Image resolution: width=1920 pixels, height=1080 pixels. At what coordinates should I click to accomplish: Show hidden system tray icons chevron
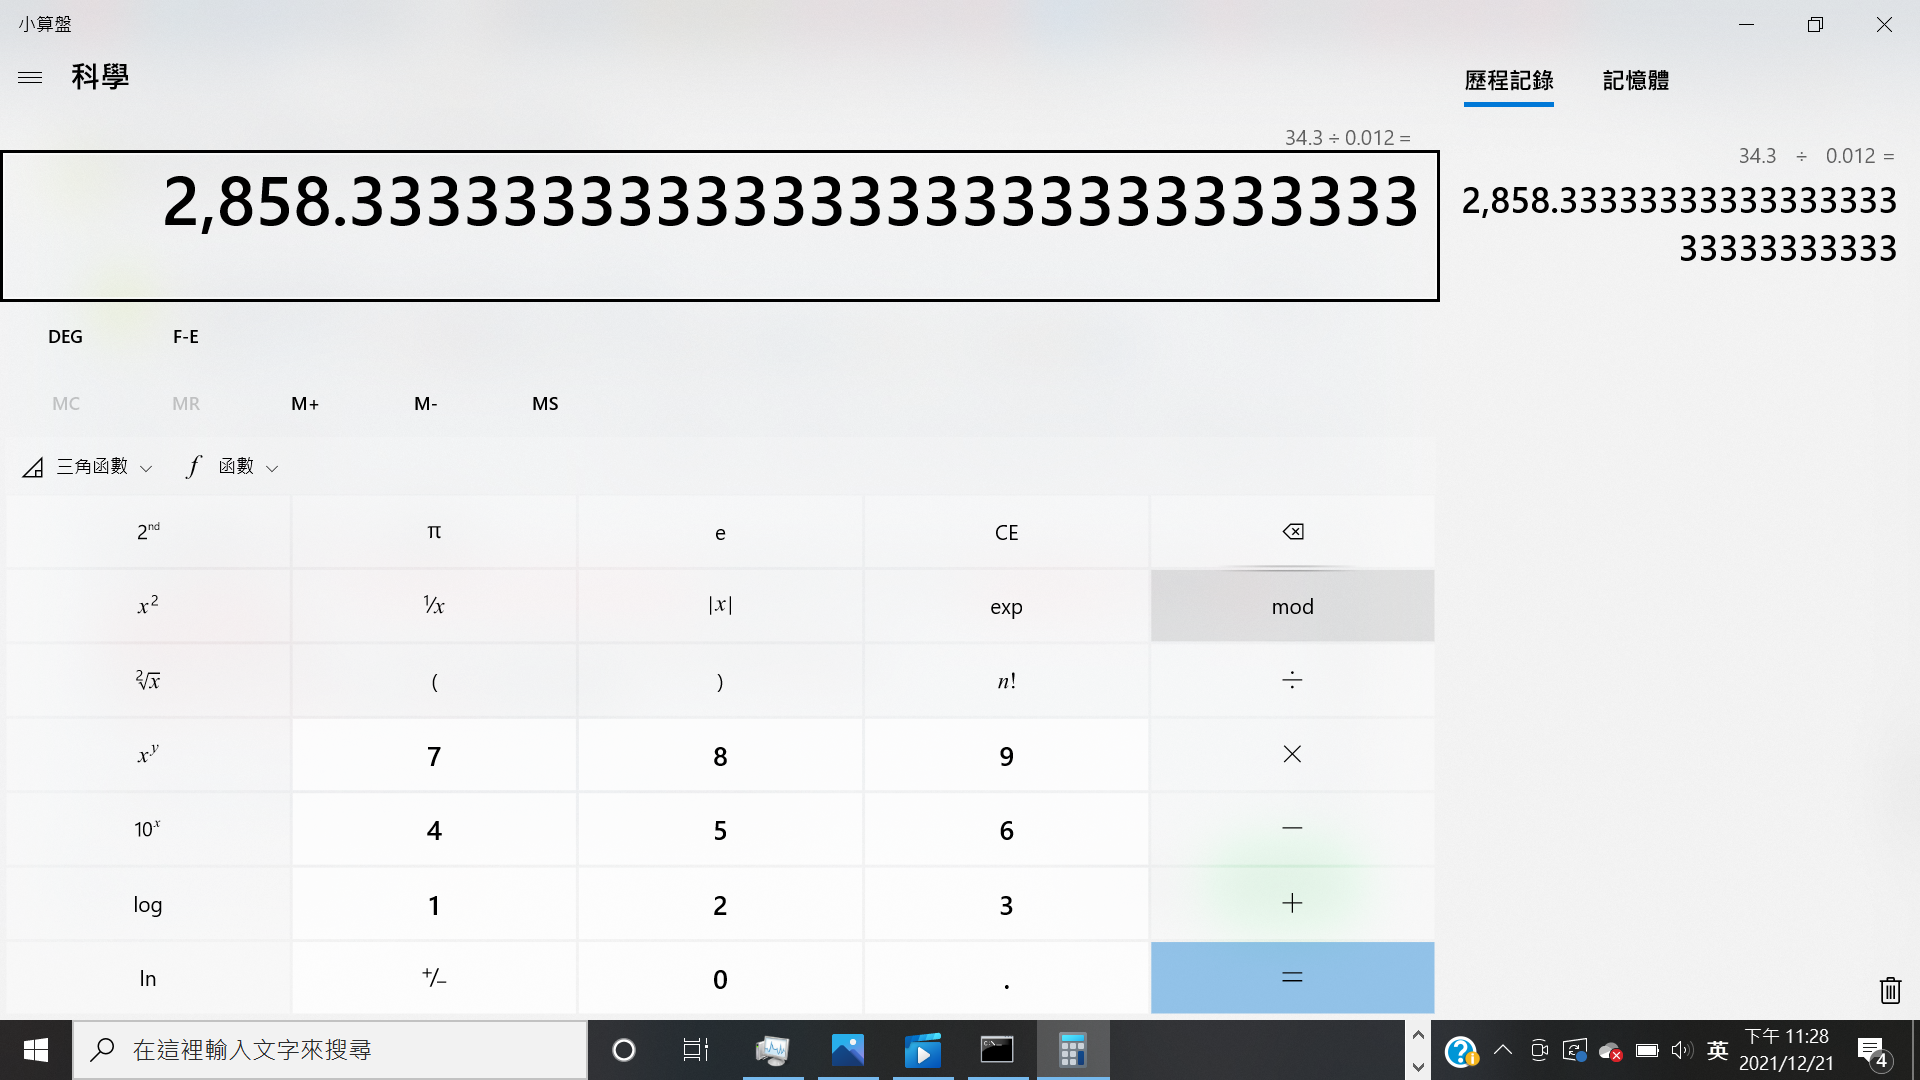[1502, 1050]
